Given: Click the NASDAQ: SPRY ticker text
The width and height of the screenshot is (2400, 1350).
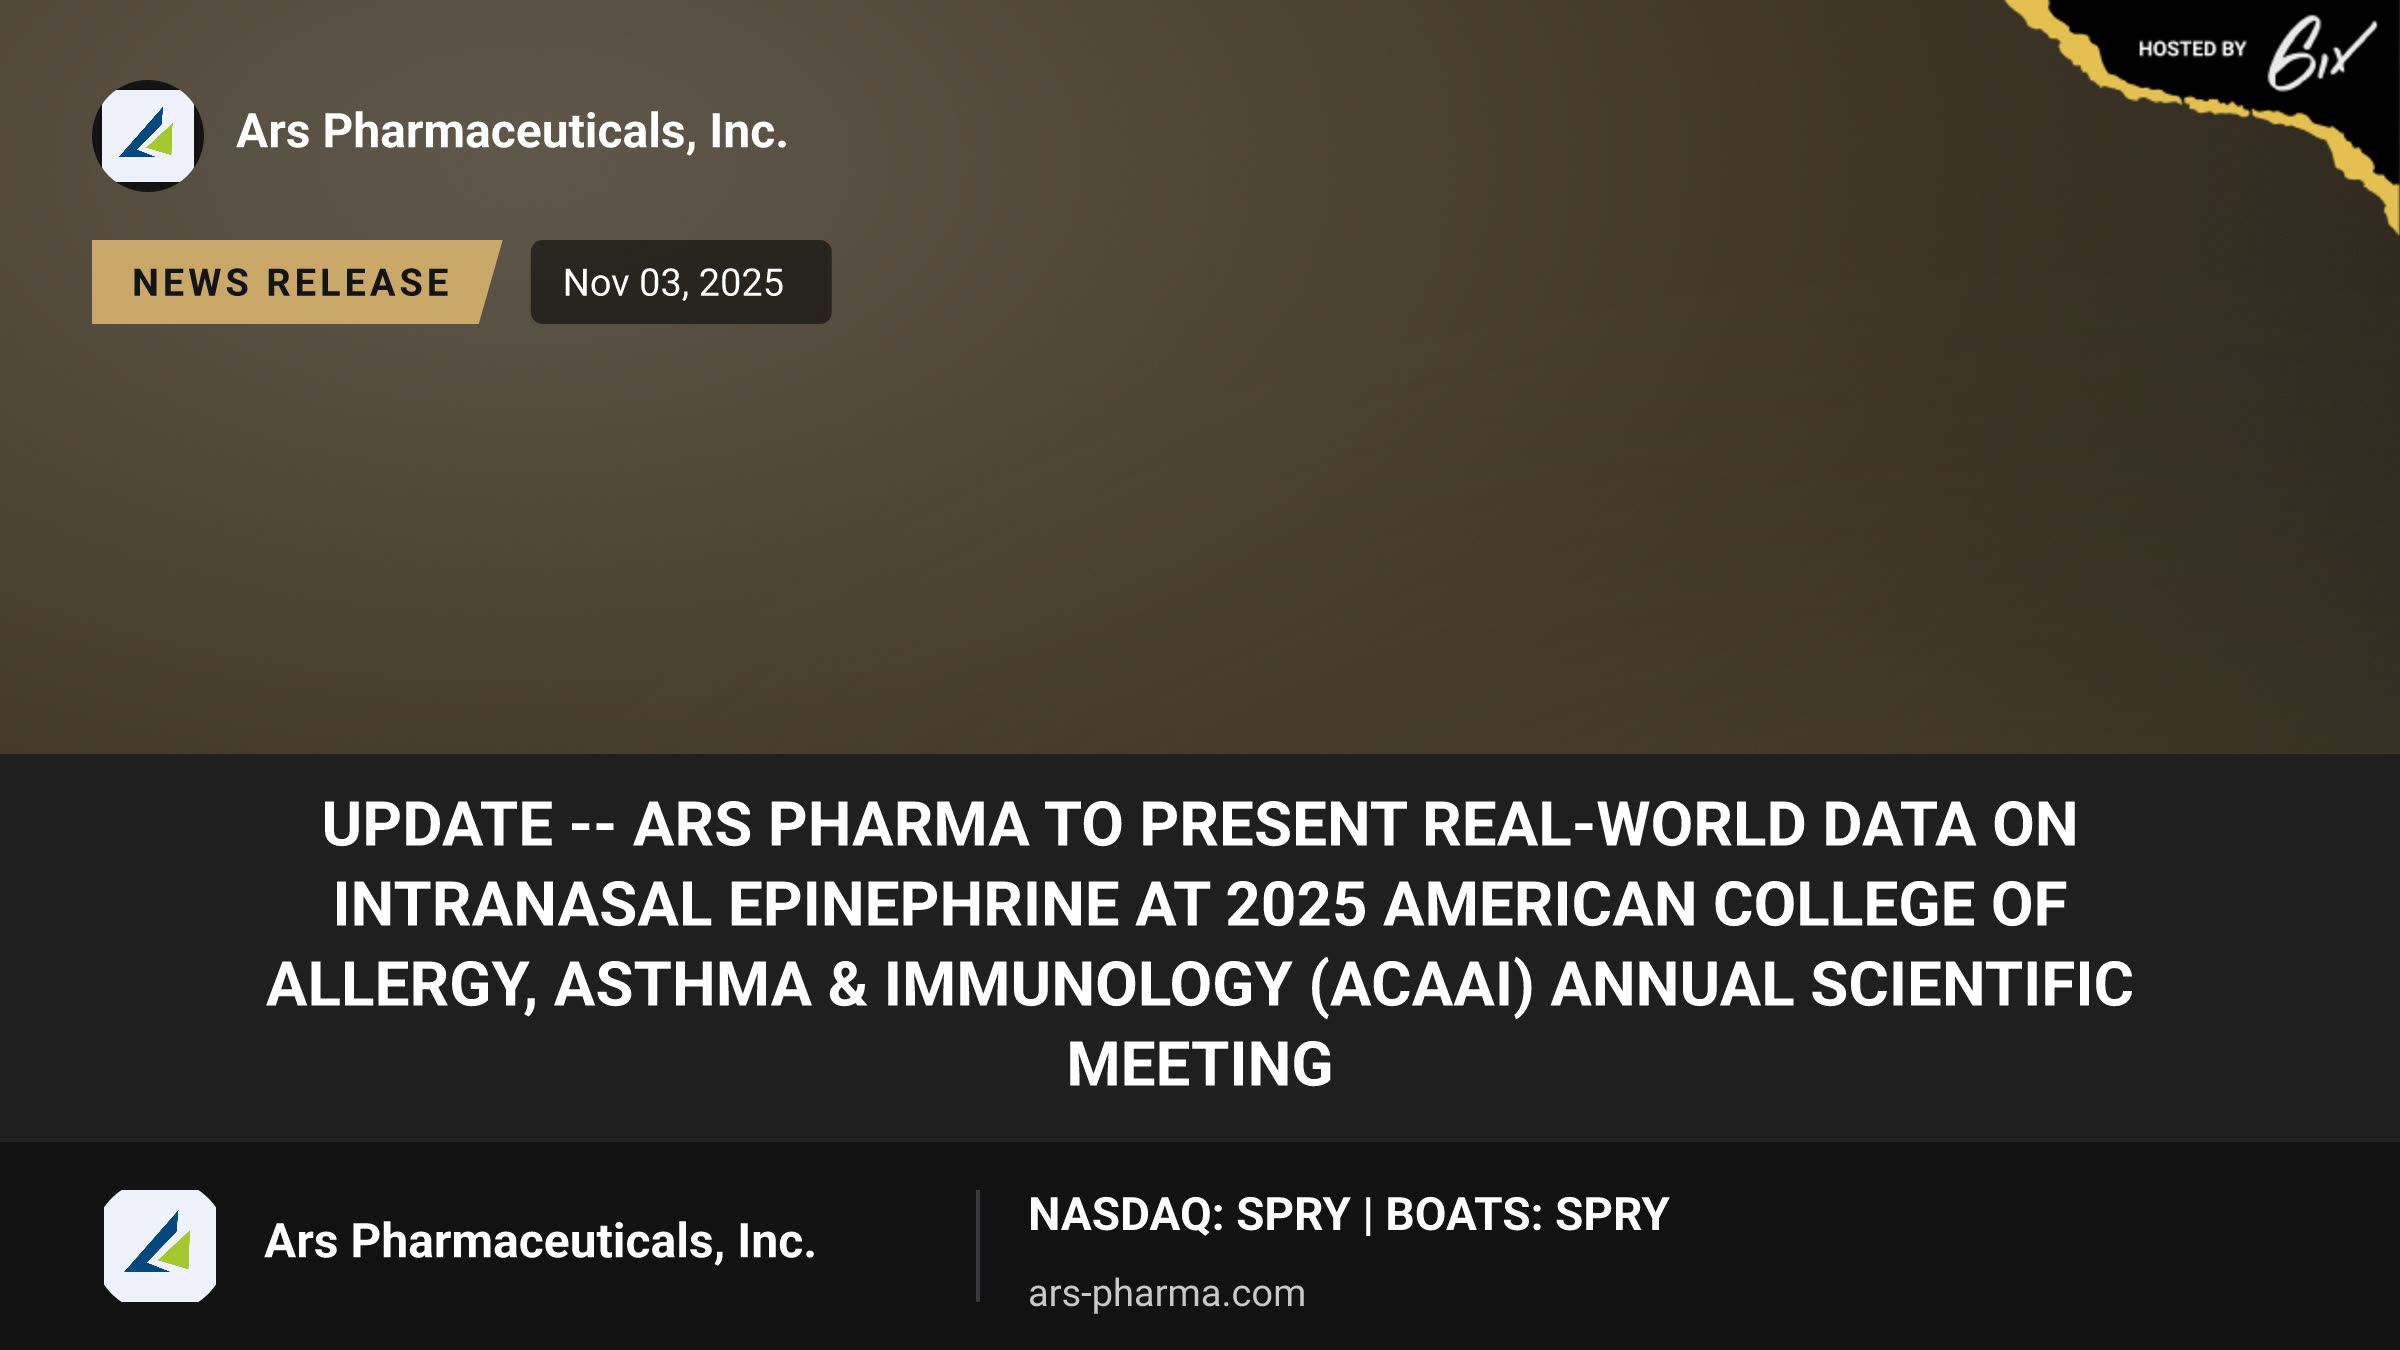Looking at the screenshot, I should tap(1189, 1215).
